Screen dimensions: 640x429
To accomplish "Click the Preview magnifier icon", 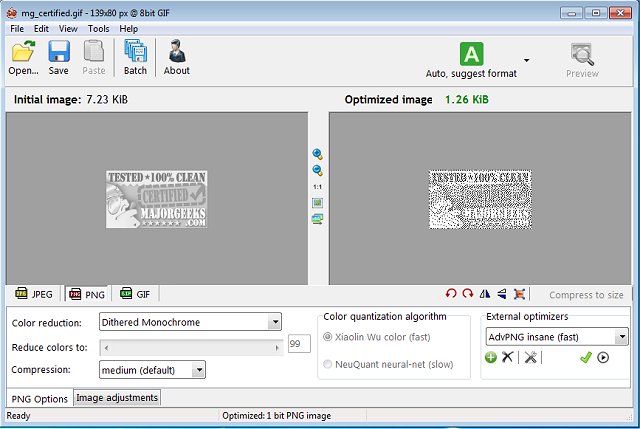I will [582, 54].
